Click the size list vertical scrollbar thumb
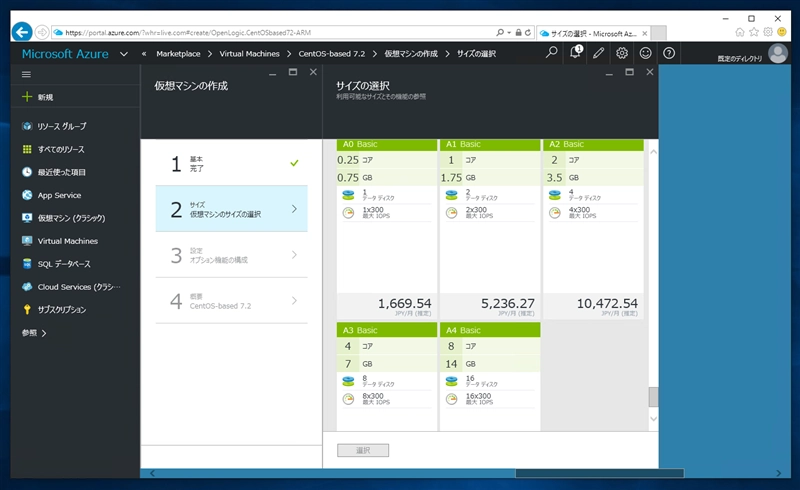Screen dimensions: 800x490 pyautogui.click(x=653, y=397)
